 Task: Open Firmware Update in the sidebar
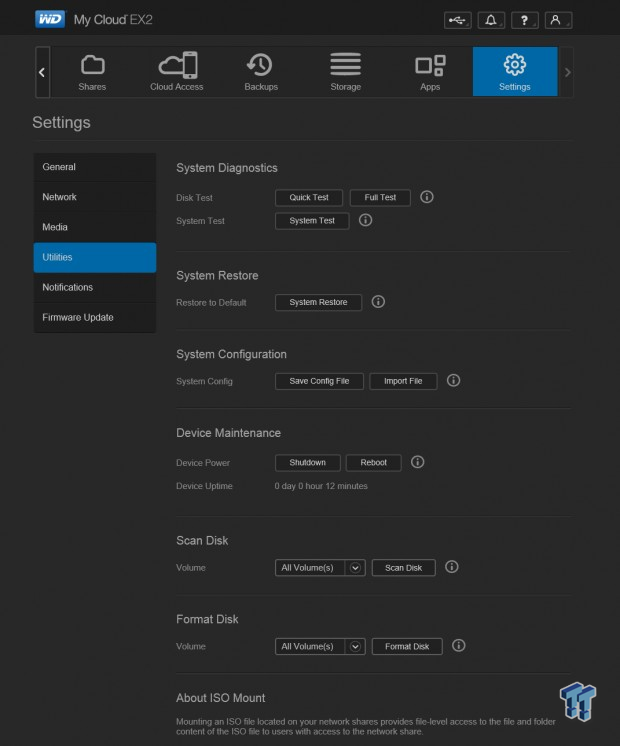pos(95,317)
